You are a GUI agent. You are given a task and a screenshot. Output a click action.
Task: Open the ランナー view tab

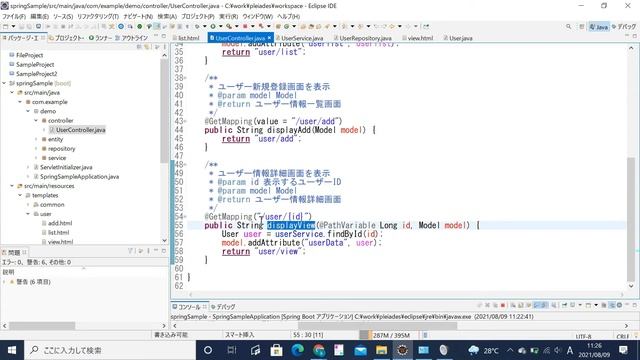tap(100, 38)
